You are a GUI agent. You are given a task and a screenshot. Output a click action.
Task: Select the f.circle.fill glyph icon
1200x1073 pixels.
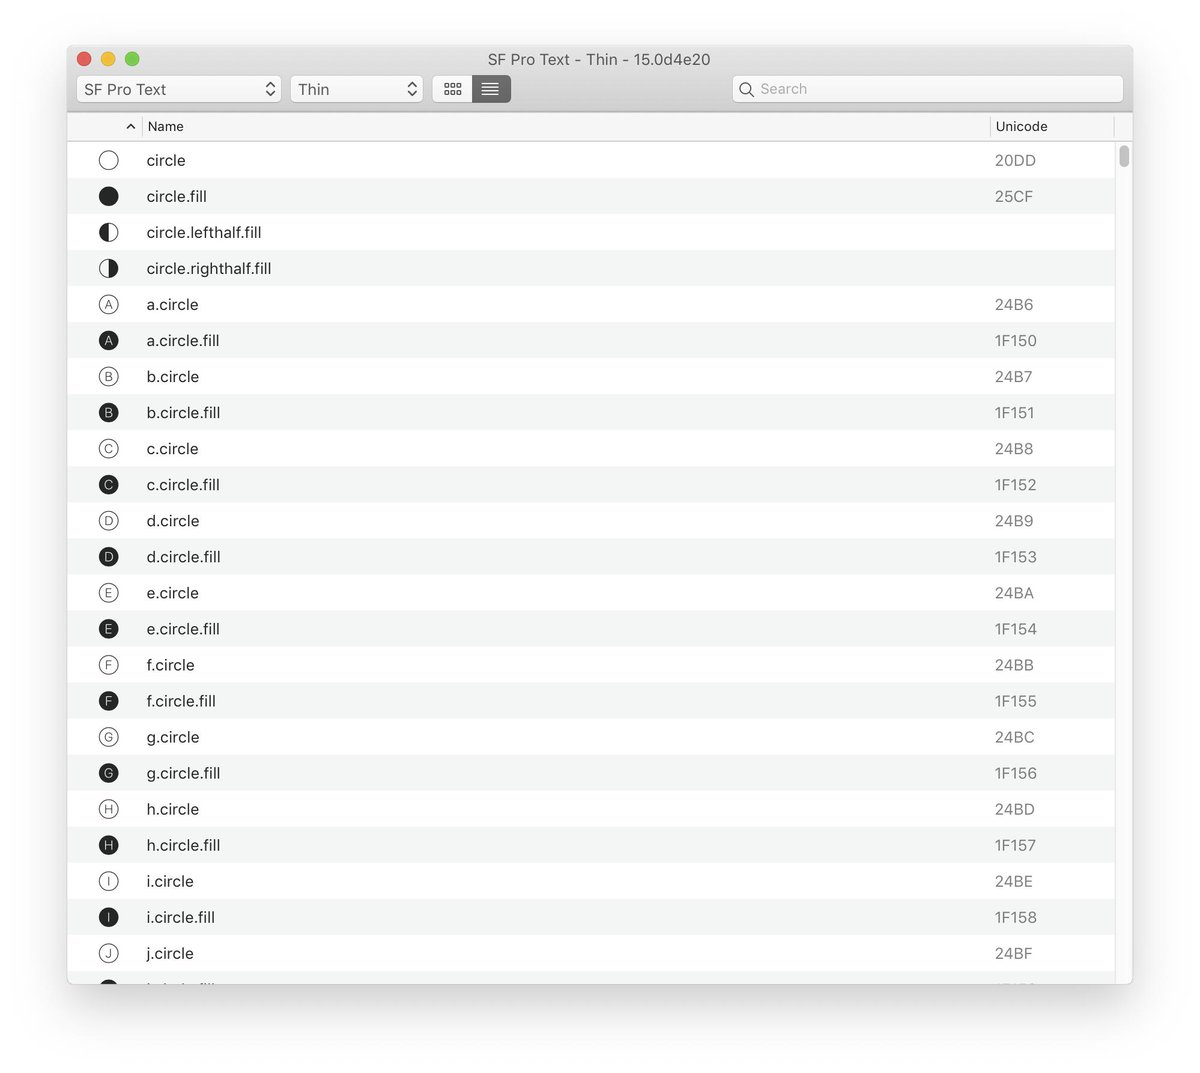click(x=109, y=700)
